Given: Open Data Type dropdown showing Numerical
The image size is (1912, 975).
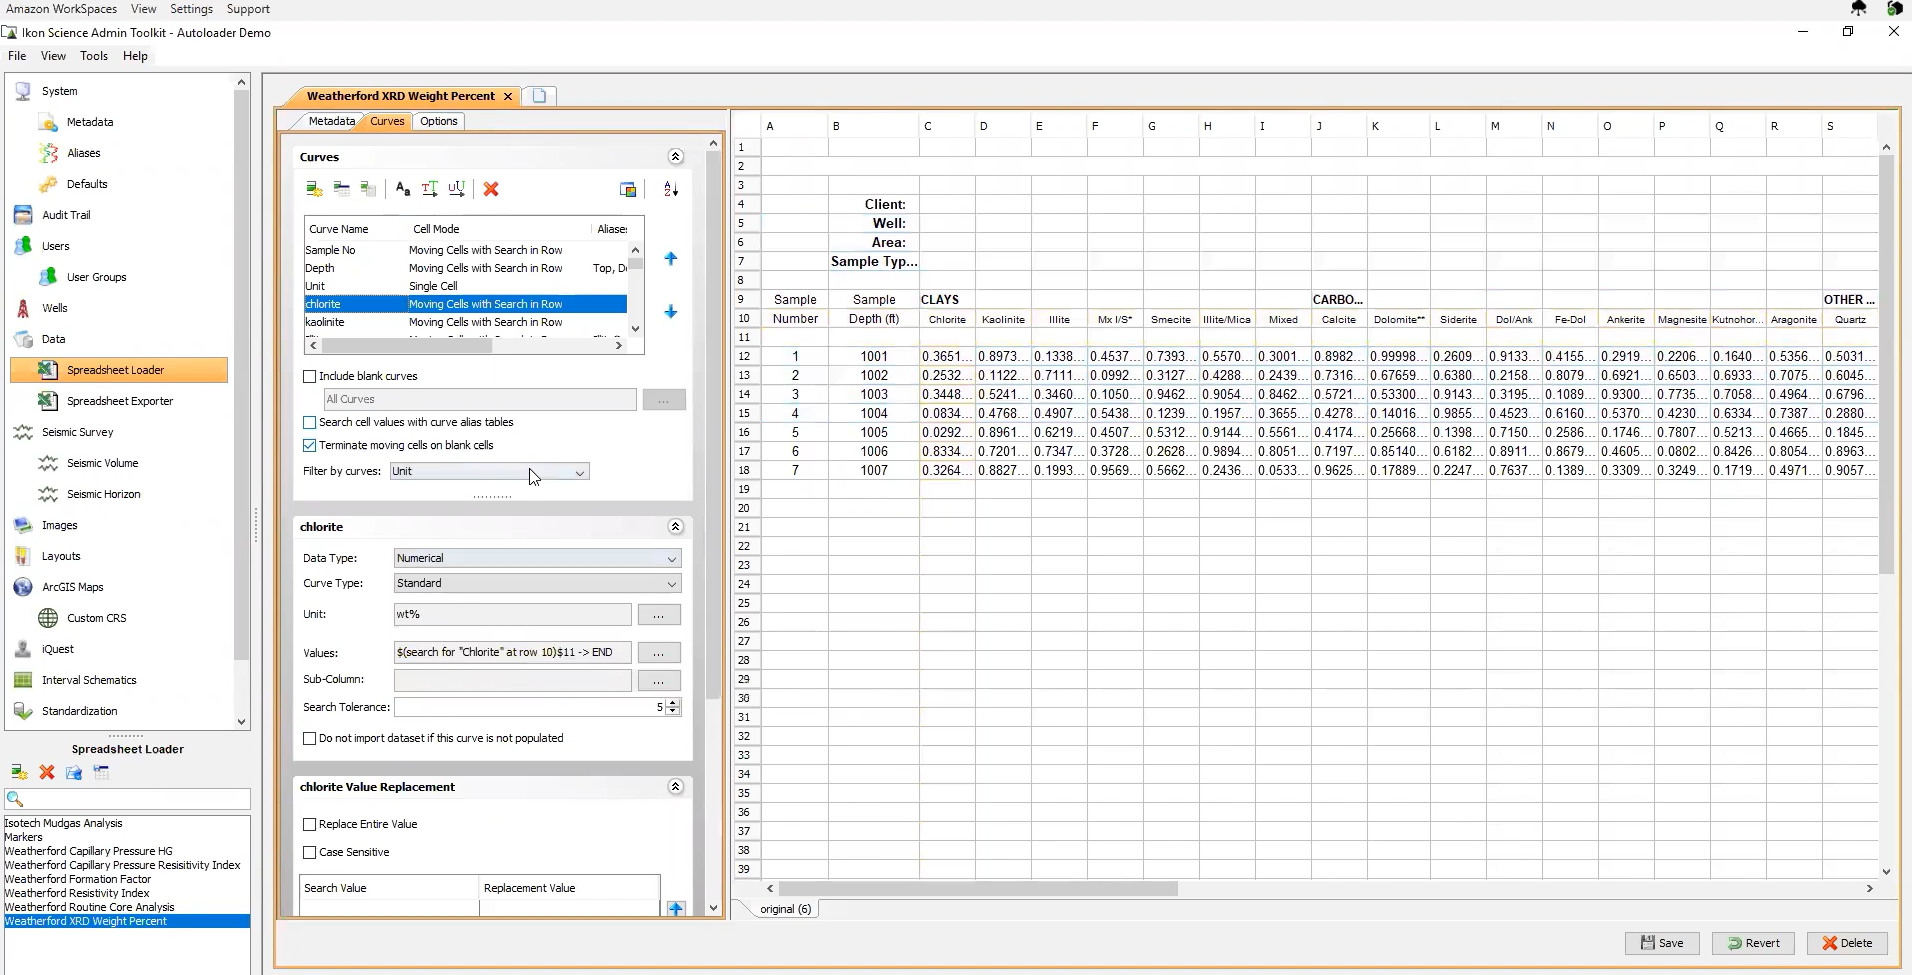Looking at the screenshot, I should pos(537,558).
